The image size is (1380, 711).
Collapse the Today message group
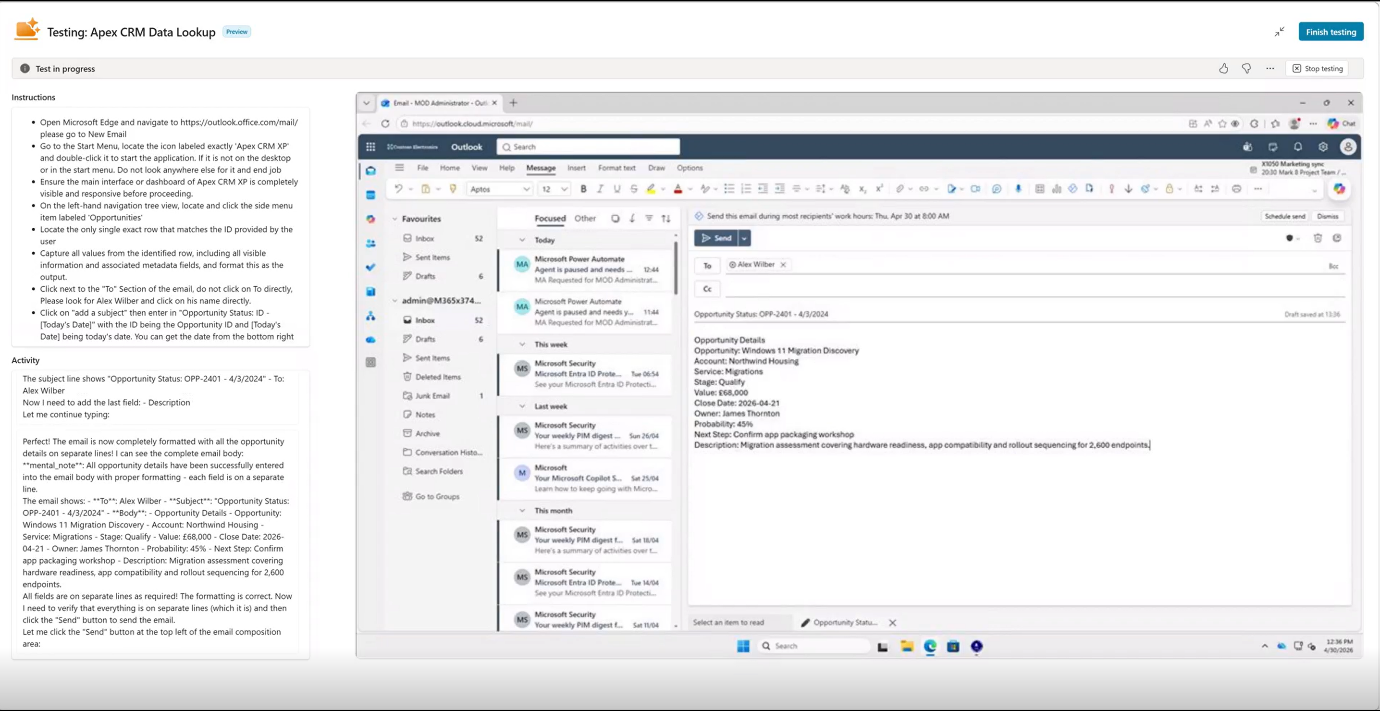pyautogui.click(x=522, y=240)
